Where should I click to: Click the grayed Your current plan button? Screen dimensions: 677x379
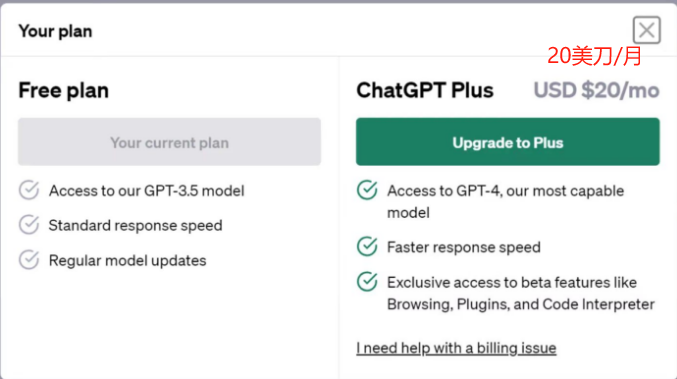(169, 142)
